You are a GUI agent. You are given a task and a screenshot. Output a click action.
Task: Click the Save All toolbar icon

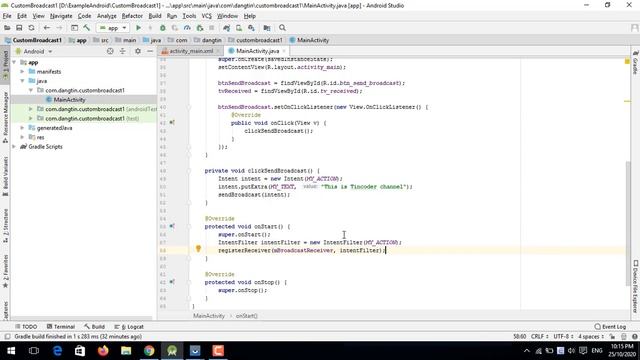(19, 28)
